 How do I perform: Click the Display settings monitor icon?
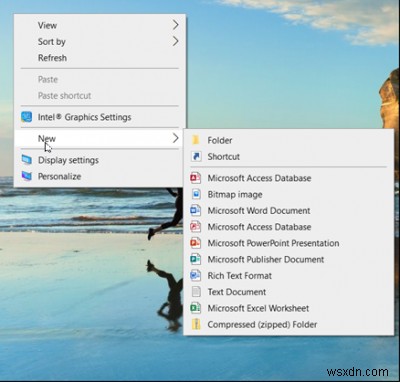click(27, 160)
